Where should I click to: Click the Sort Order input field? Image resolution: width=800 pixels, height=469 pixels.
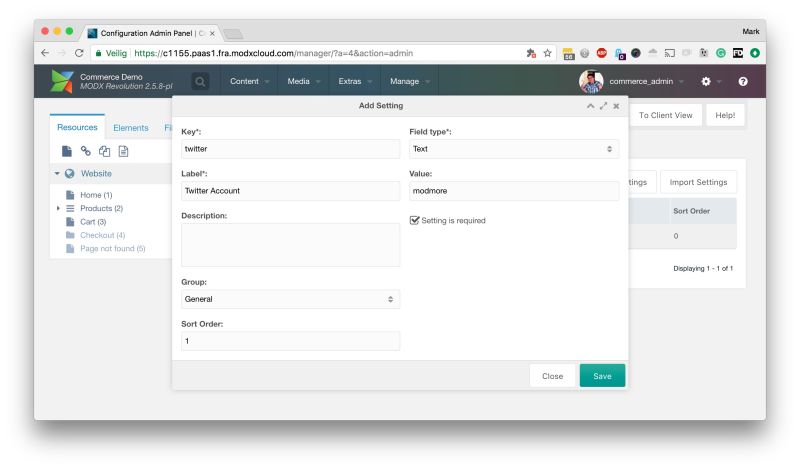tap(290, 341)
